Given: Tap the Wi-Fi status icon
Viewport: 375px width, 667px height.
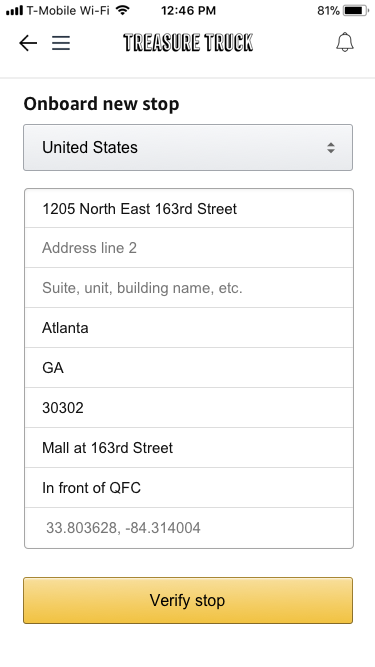Looking at the screenshot, I should (x=123, y=10).
